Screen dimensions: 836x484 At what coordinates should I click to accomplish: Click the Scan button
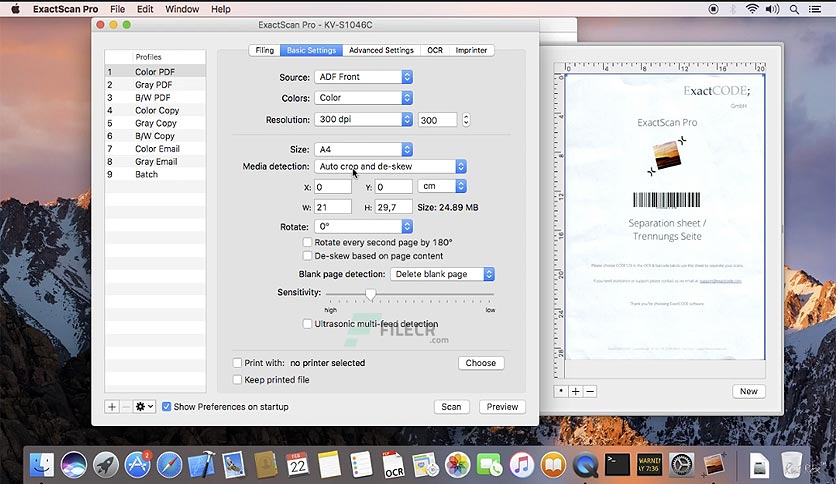pyautogui.click(x=451, y=407)
